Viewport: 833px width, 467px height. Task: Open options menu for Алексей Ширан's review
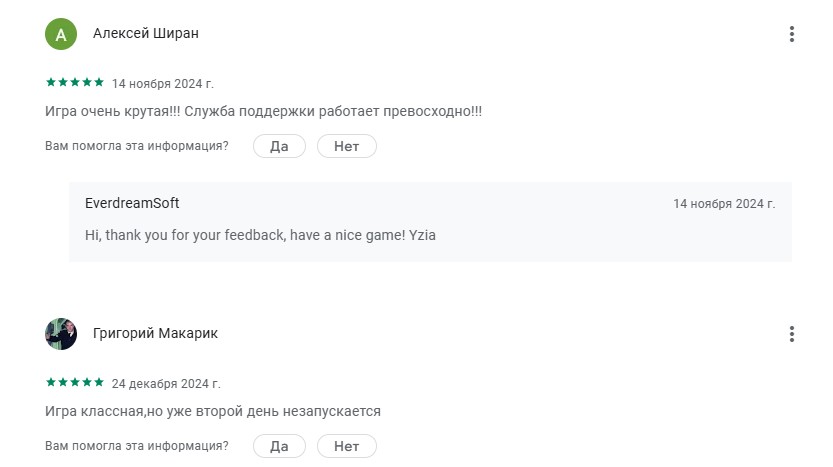coord(791,34)
